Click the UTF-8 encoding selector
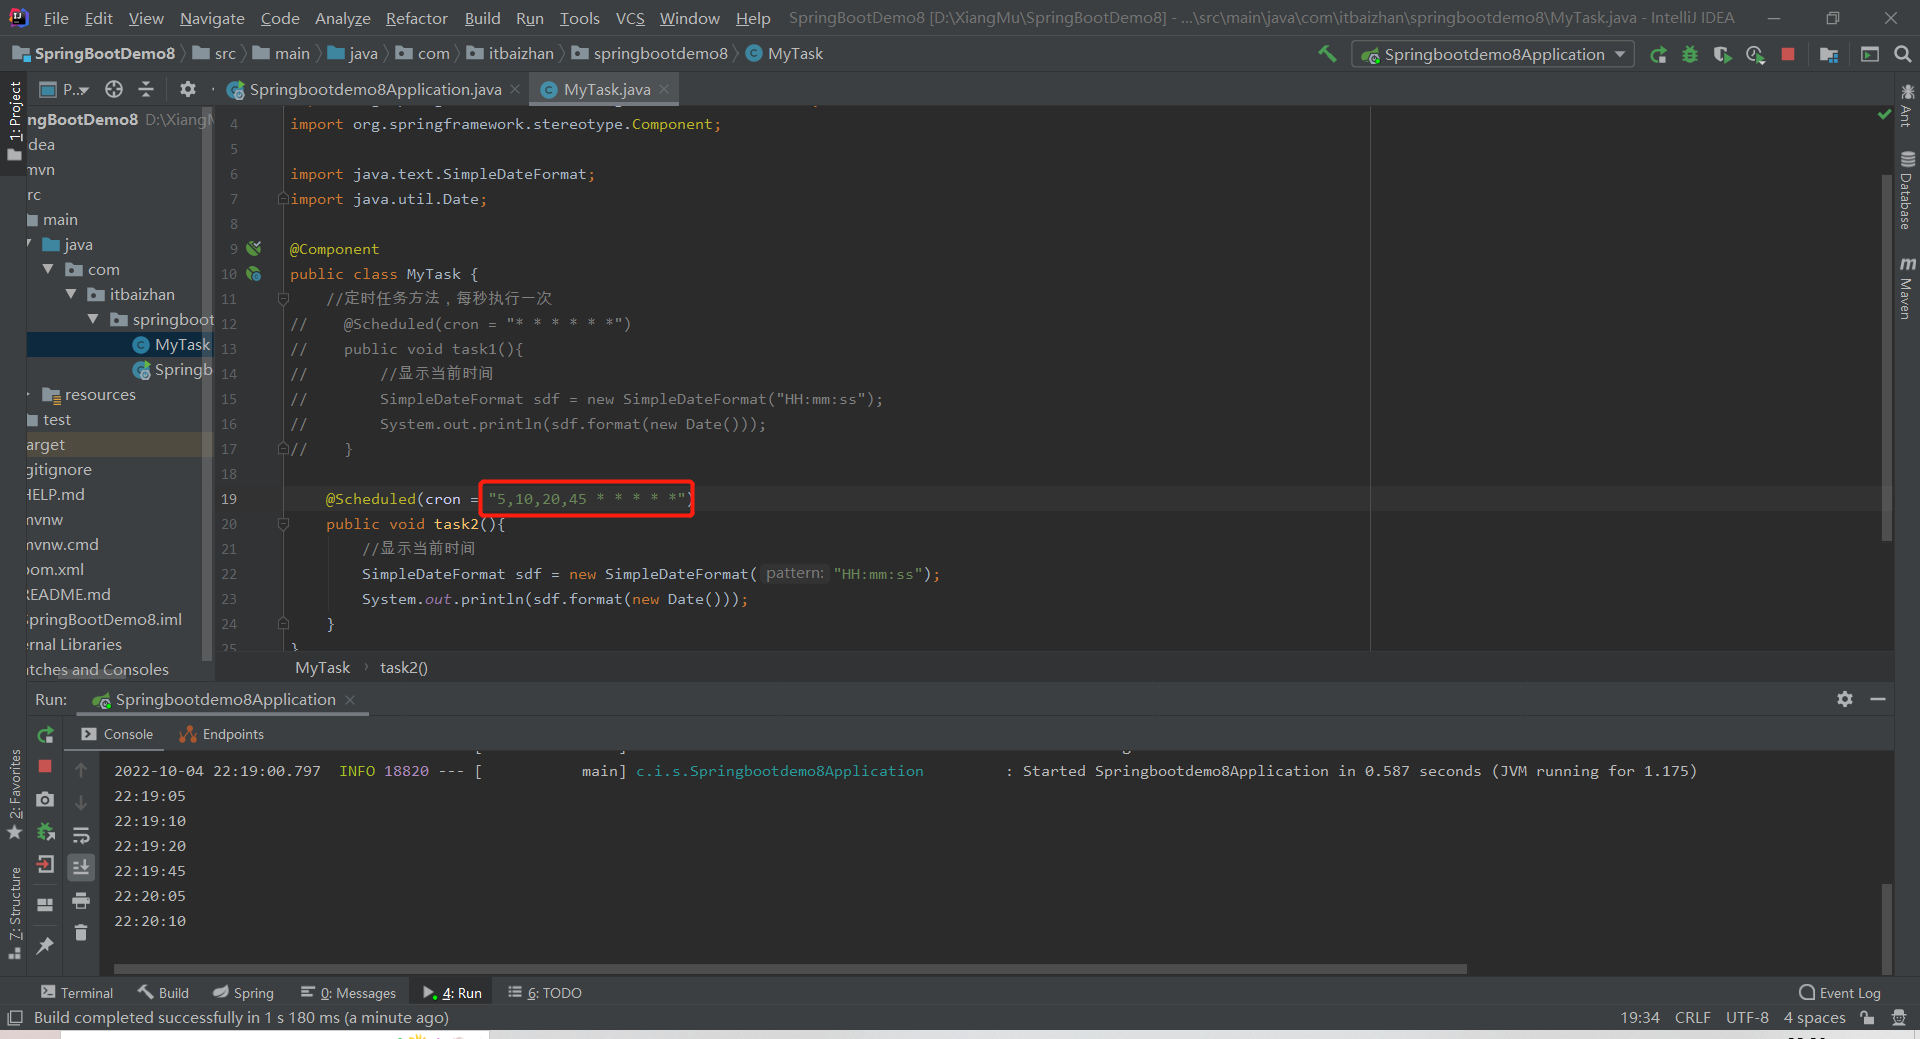Screen dimensions: 1920x1039 pos(1747,1018)
